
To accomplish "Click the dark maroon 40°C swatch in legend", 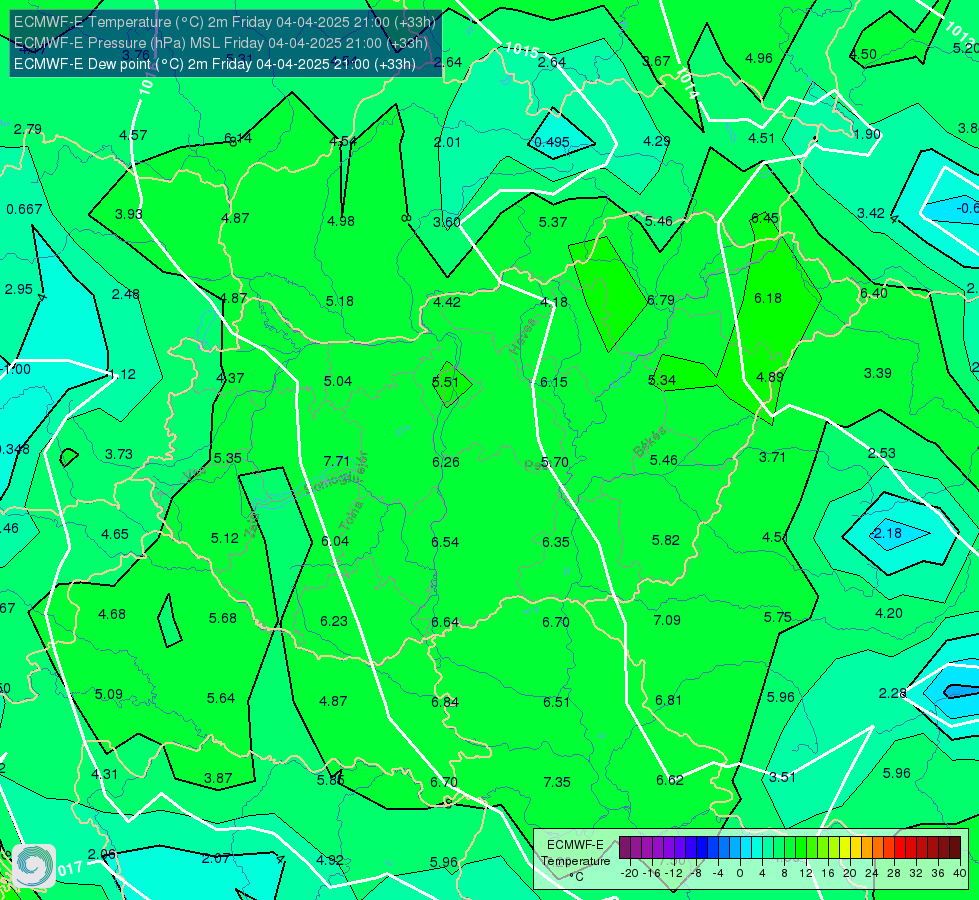I will pos(955,848).
